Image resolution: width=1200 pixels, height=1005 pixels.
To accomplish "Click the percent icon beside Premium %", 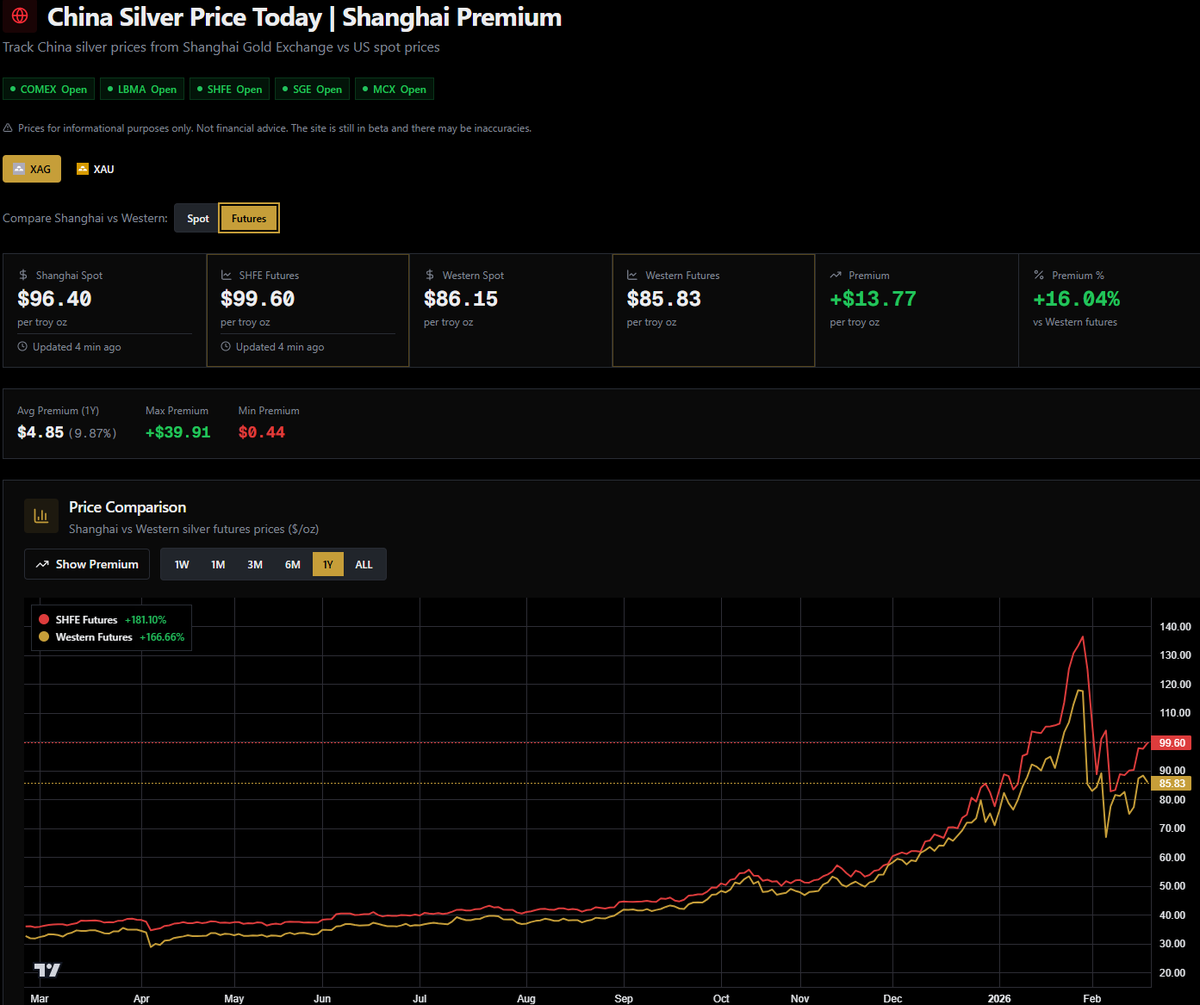I will (1039, 275).
